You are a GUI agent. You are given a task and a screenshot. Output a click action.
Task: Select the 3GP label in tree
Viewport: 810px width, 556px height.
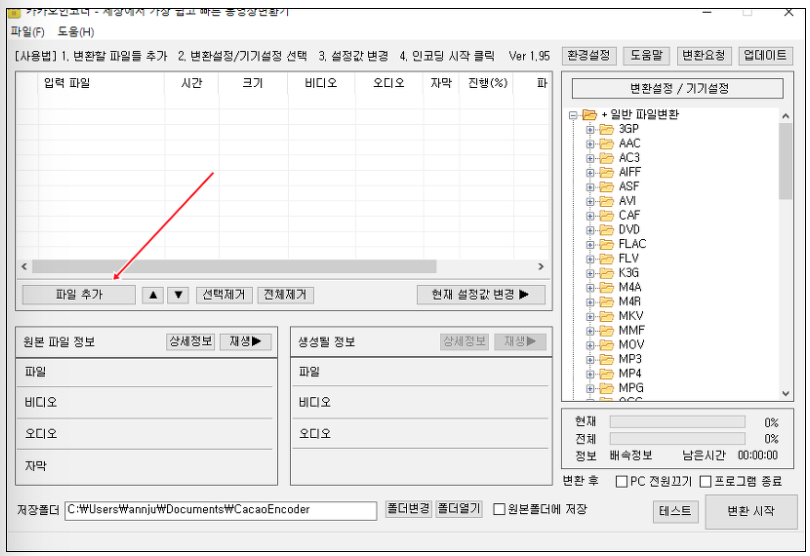coord(629,129)
